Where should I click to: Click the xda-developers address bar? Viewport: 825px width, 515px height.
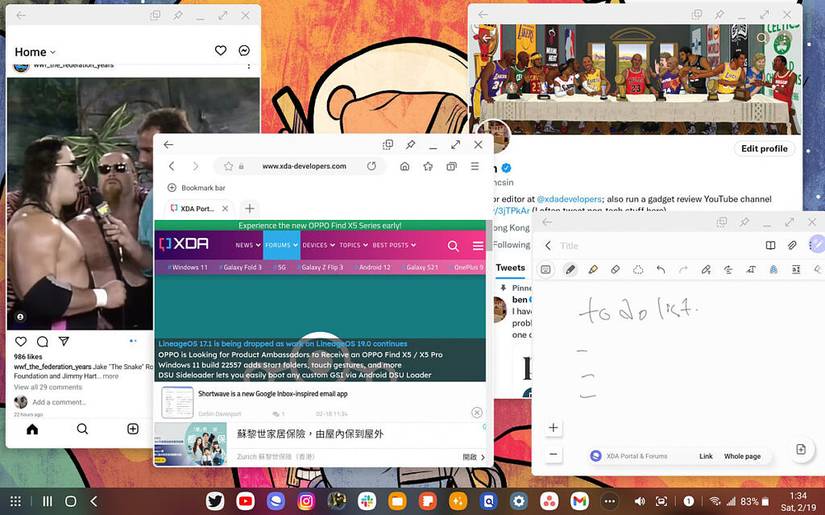pos(300,166)
